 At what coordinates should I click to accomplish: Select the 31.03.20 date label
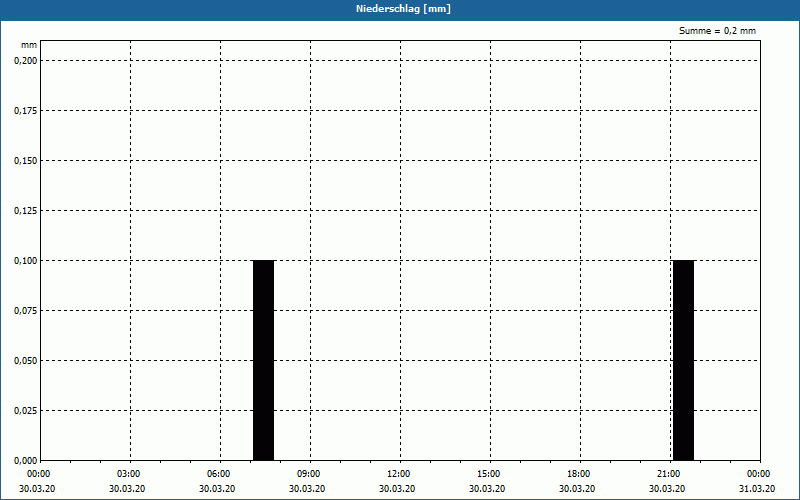point(757,489)
